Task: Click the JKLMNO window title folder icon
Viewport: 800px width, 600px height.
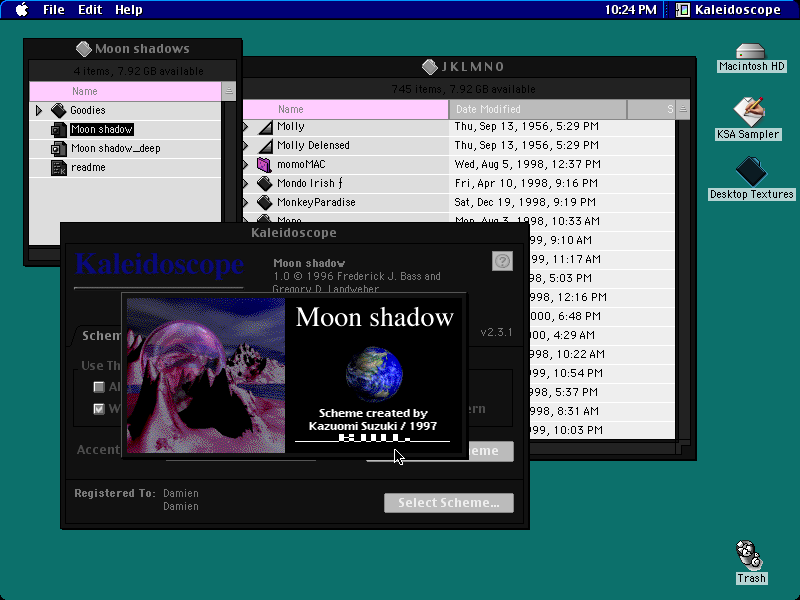Action: coord(430,66)
